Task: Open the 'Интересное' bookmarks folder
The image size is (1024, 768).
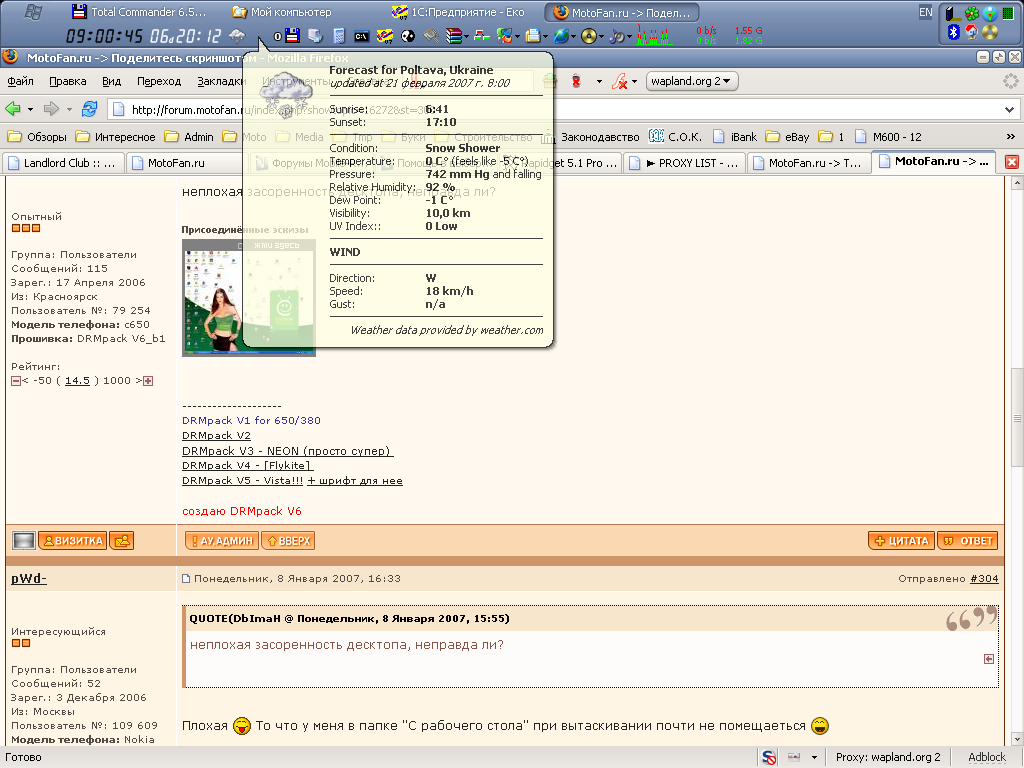Action: [x=116, y=137]
